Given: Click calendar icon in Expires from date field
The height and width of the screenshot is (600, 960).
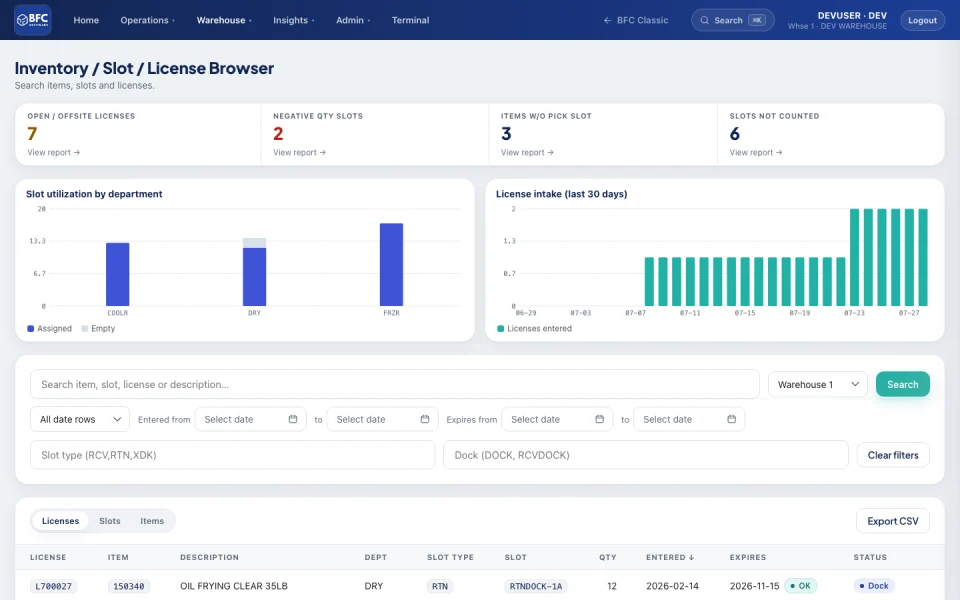Looking at the screenshot, I should (x=599, y=419).
